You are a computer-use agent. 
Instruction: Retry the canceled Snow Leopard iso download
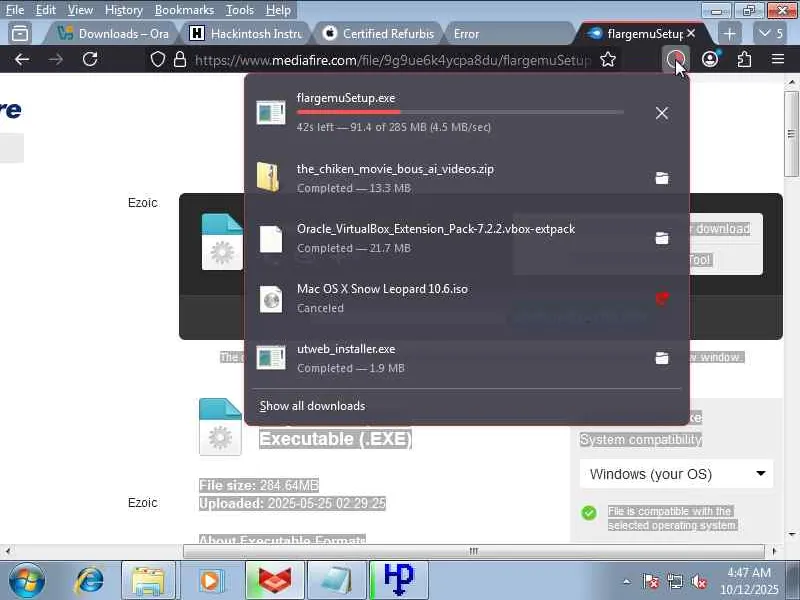[662, 298]
